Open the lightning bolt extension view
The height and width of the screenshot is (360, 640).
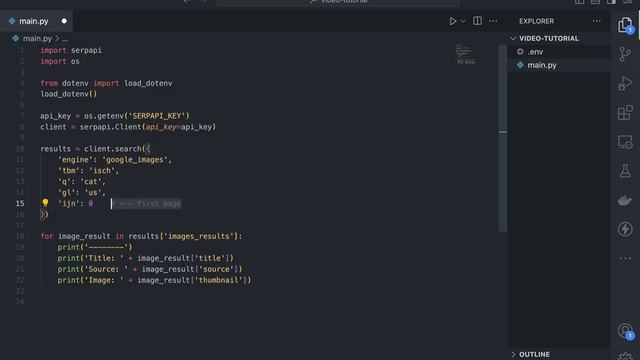click(625, 229)
